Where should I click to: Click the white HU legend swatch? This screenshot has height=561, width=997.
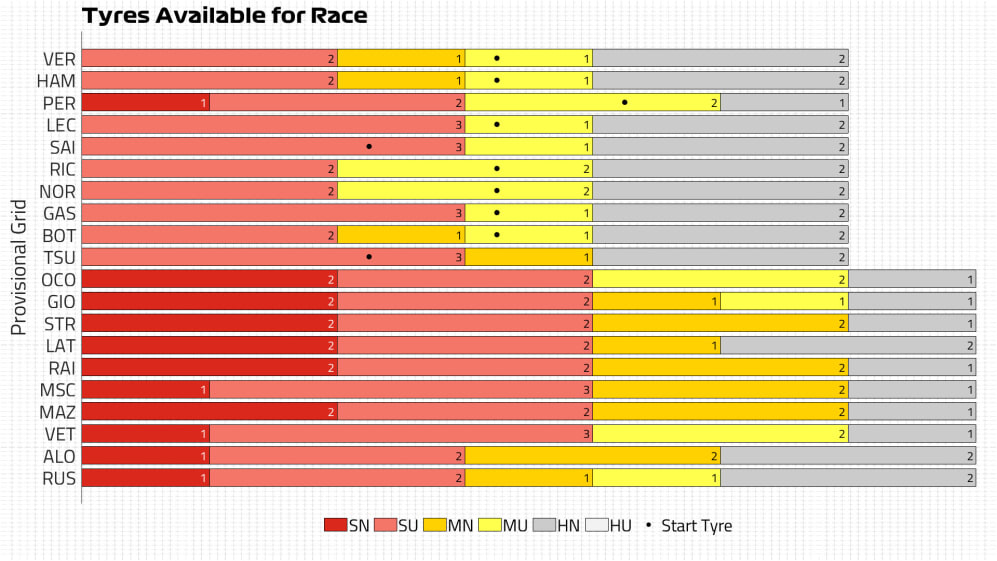(597, 525)
